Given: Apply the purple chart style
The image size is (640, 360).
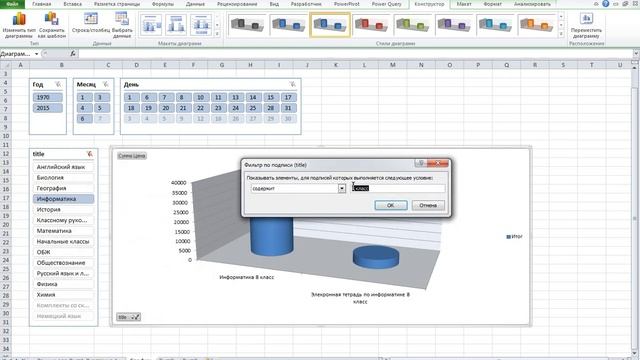Looking at the screenshot, I should click(454, 25).
